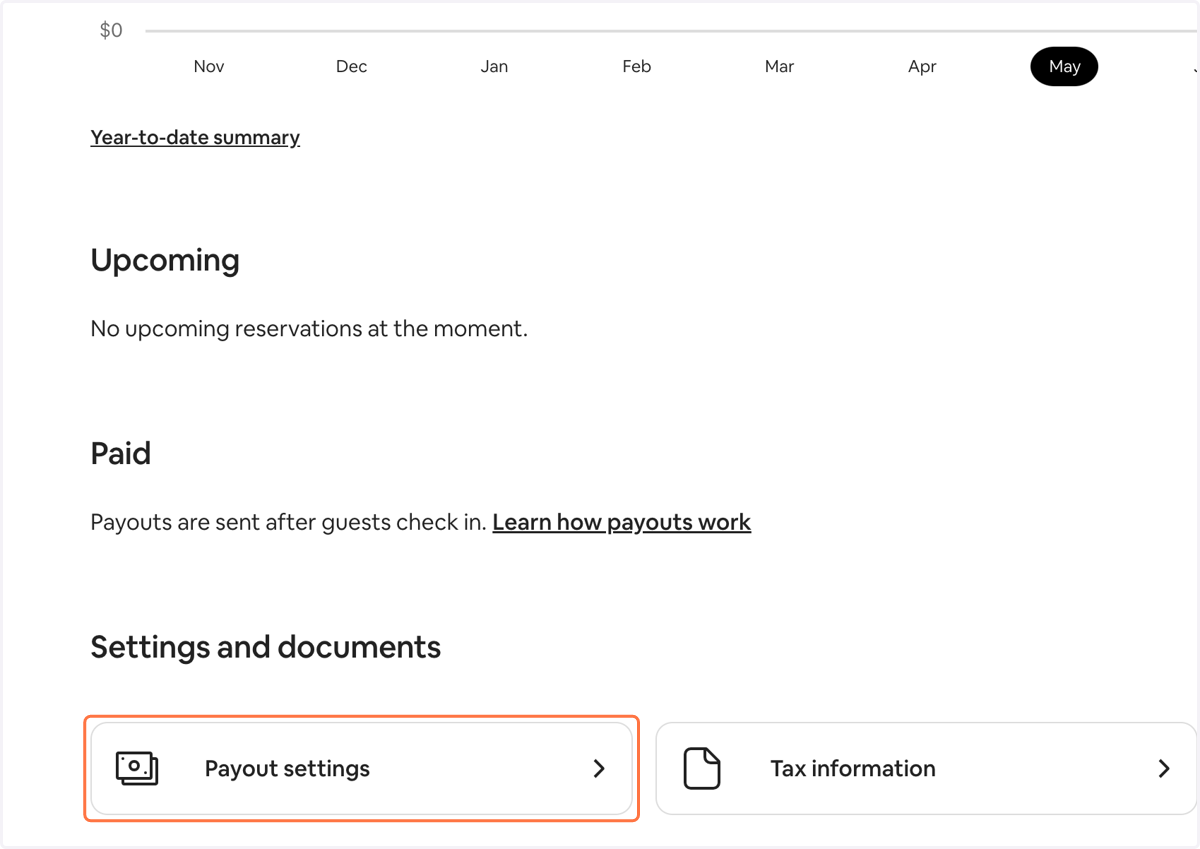Click the Tax information document icon
1200x849 pixels.
point(702,768)
